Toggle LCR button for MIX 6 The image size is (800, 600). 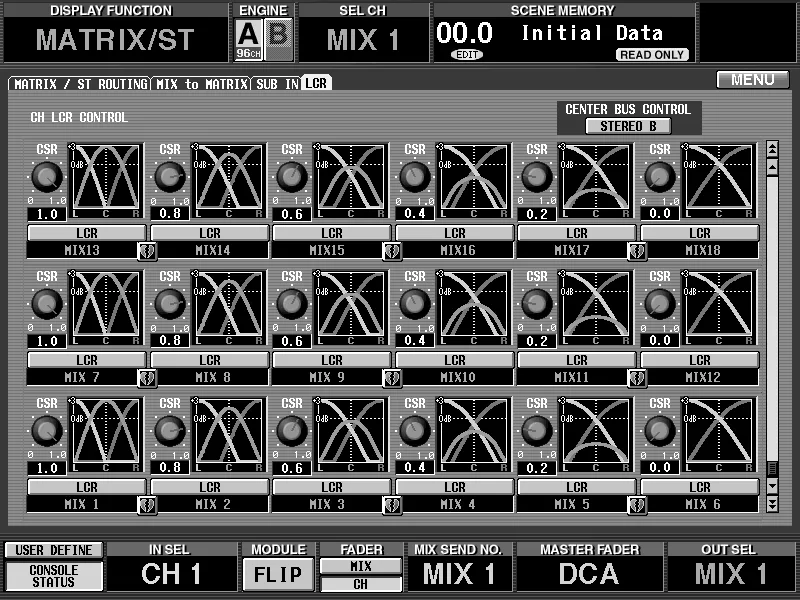tap(699, 487)
